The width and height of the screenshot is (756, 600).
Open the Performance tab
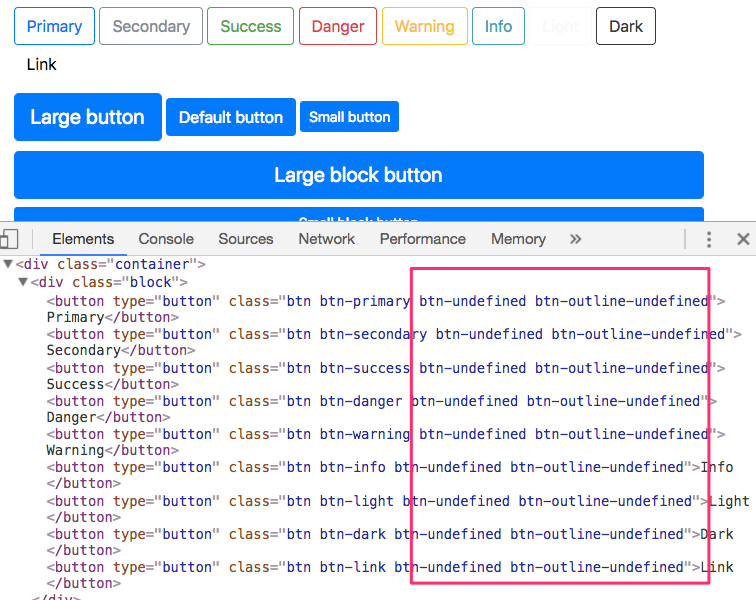422,239
